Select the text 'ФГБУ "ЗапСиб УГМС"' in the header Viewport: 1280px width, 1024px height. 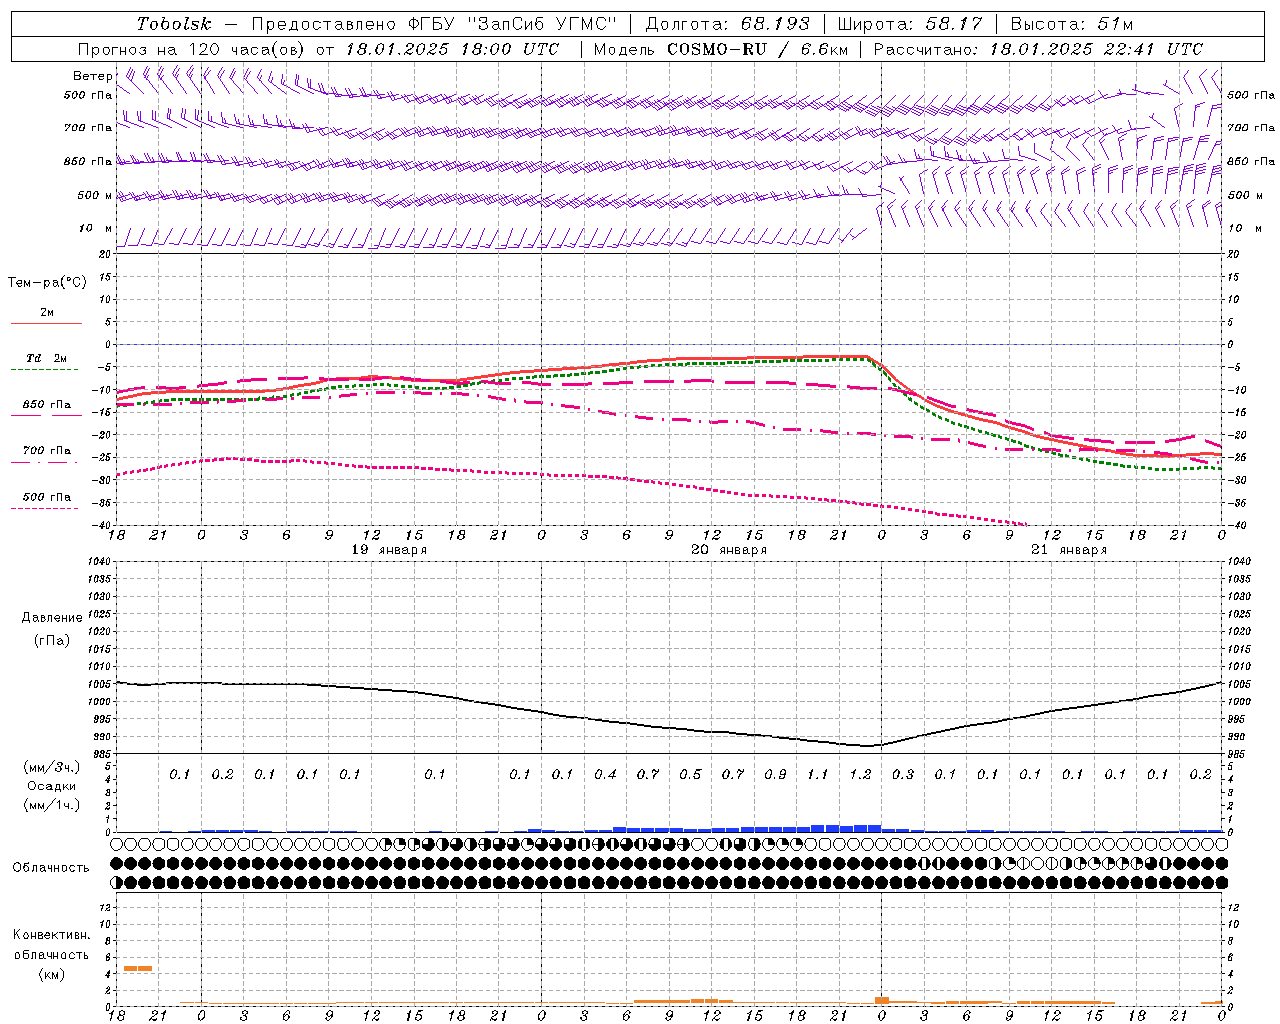point(514,24)
